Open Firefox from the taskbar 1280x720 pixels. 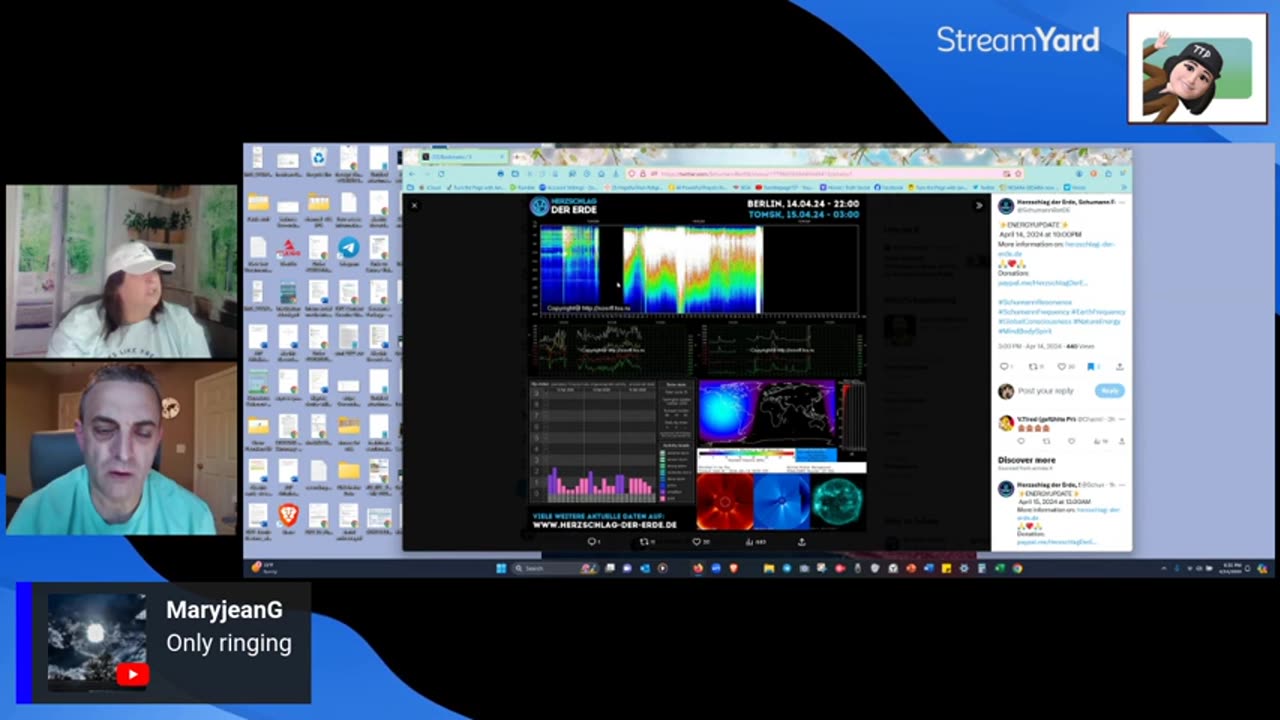coord(698,568)
